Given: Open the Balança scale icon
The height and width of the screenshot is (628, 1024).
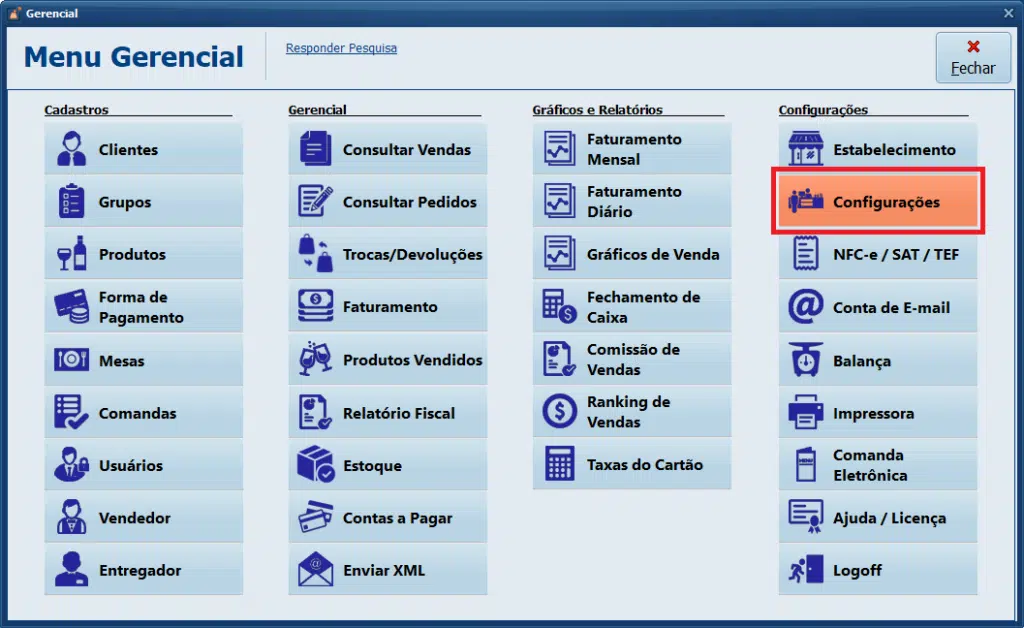Looking at the screenshot, I should pyautogui.click(x=805, y=360).
